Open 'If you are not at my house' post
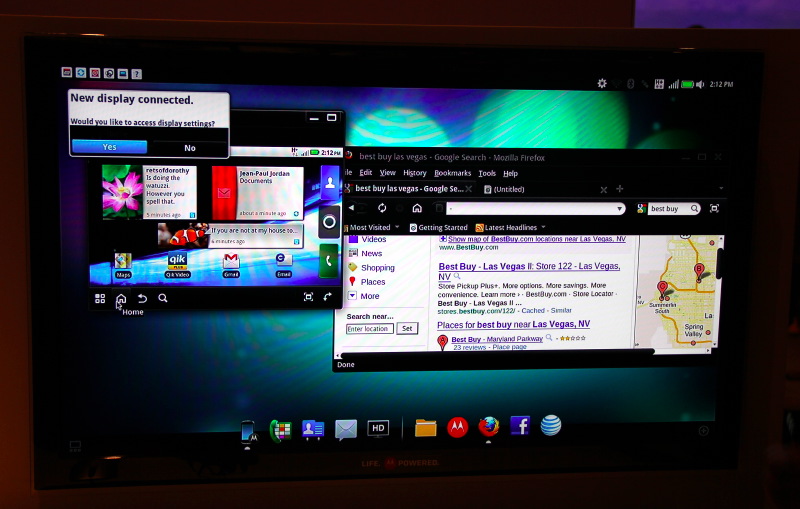Viewport: 800px width, 509px height. coord(231,236)
